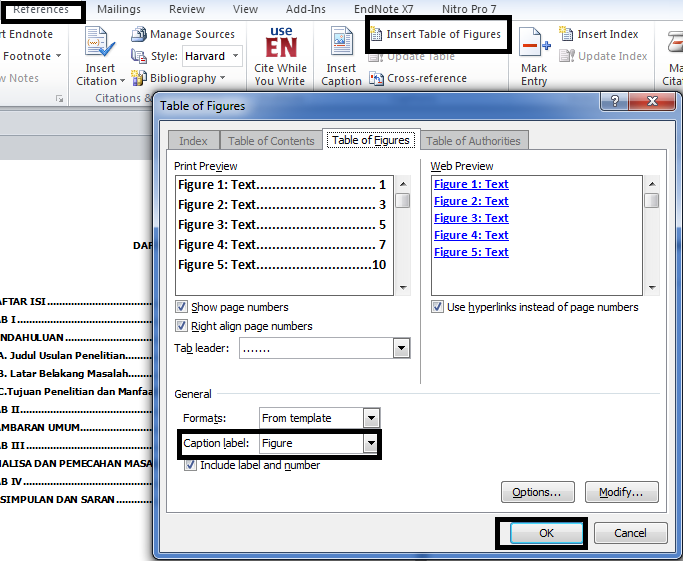Click 'B. Latar Belakang Masalah' in the document
The height and width of the screenshot is (561, 683).
coord(64,374)
